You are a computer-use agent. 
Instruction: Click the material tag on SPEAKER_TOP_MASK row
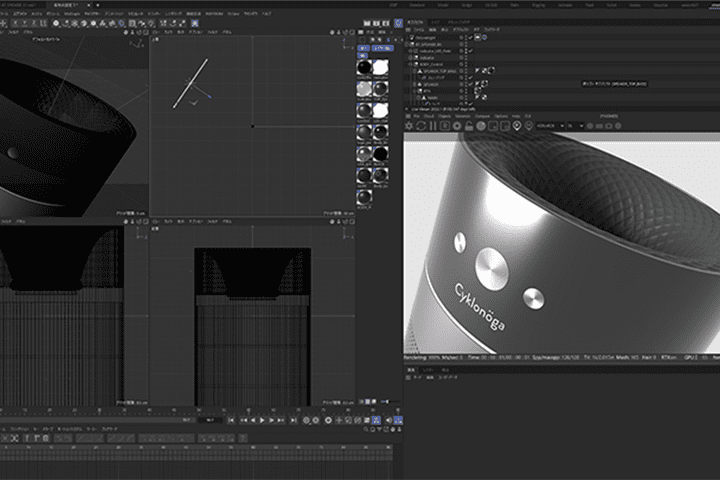491,71
